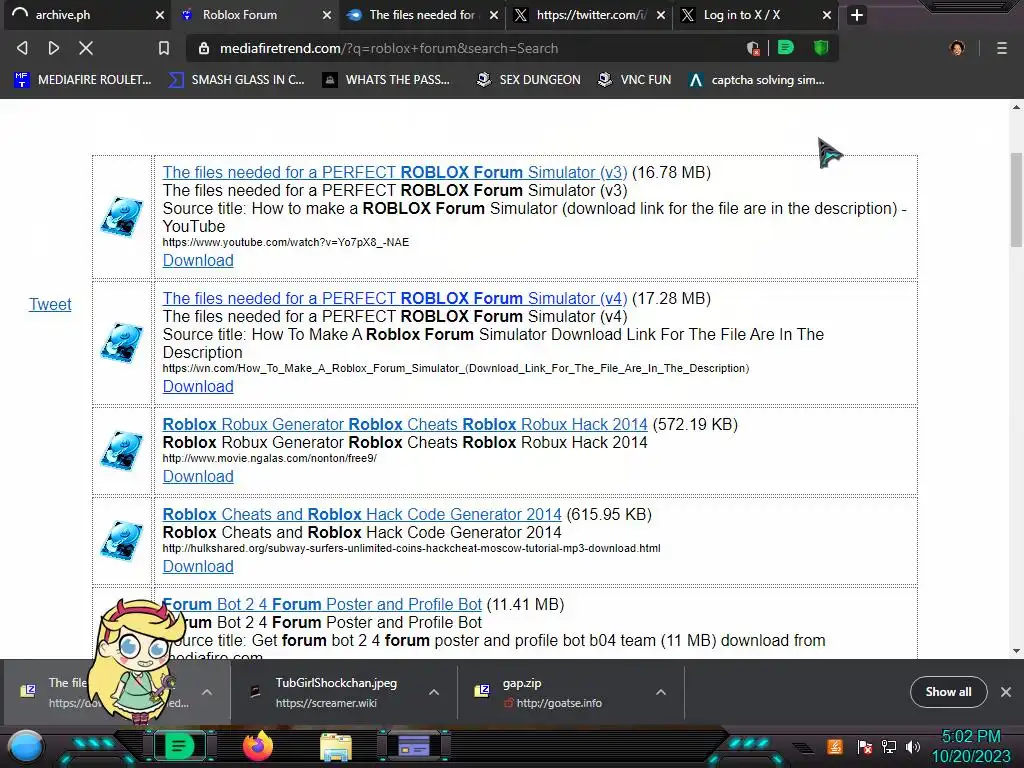Open Firefox from the taskbar
The height and width of the screenshot is (768, 1024).
coord(258,746)
